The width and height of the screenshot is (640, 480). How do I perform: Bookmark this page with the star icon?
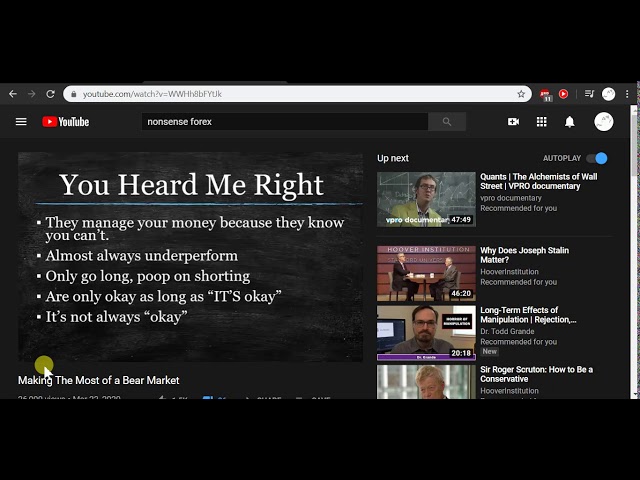click(521, 94)
